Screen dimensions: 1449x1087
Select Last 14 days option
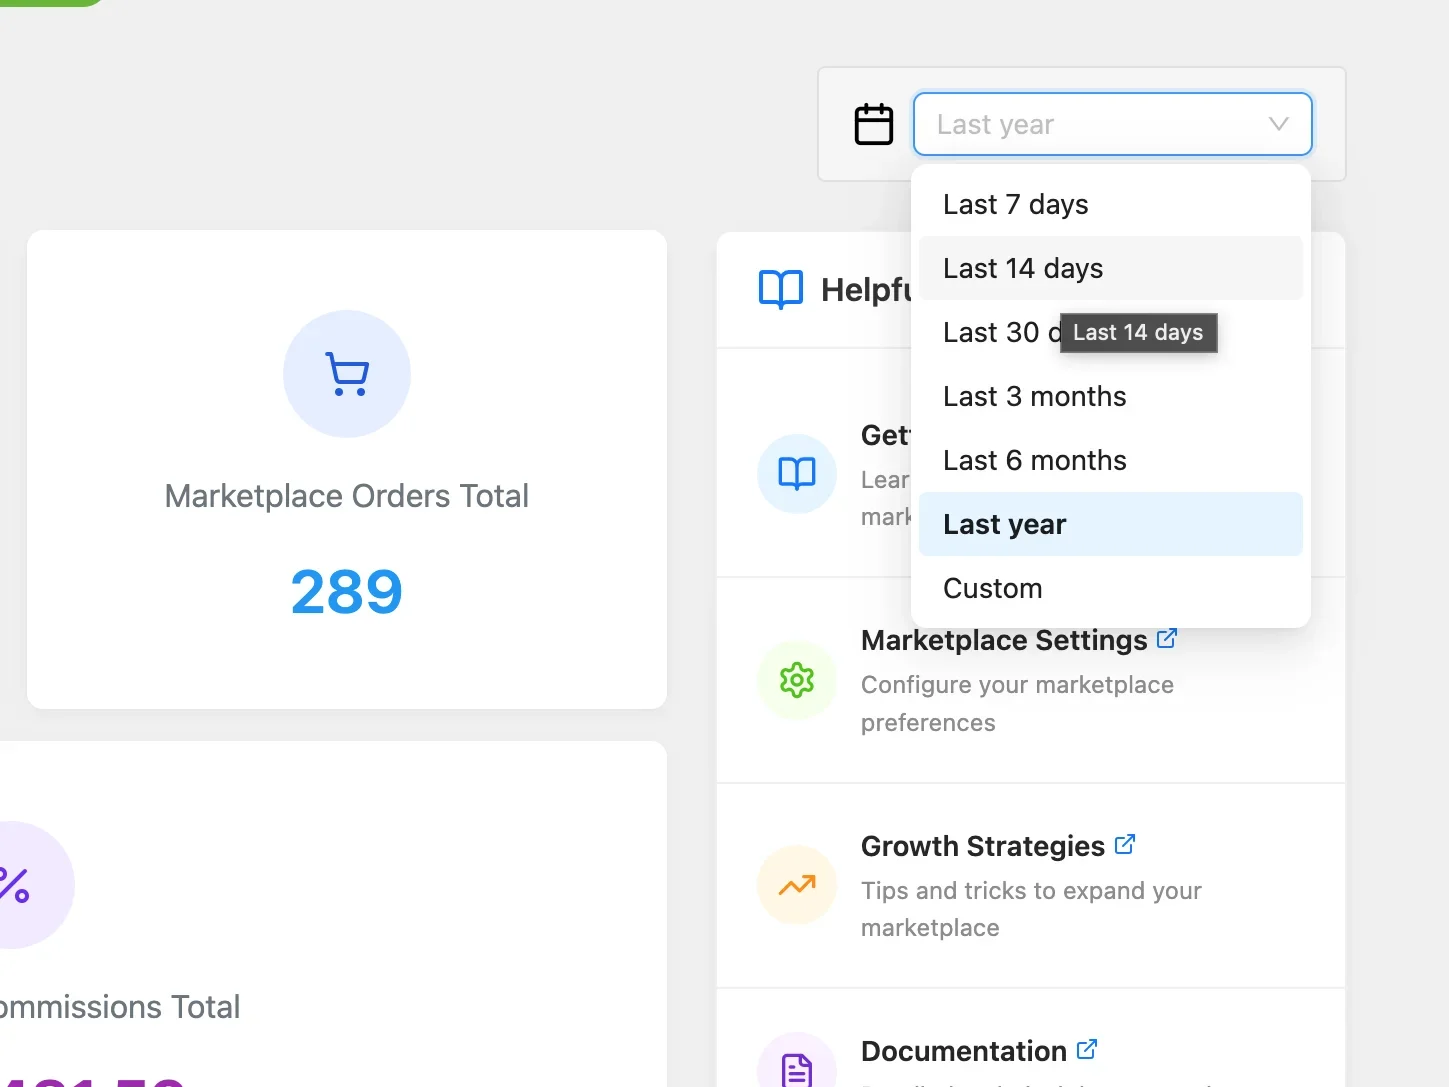pyautogui.click(x=1110, y=268)
